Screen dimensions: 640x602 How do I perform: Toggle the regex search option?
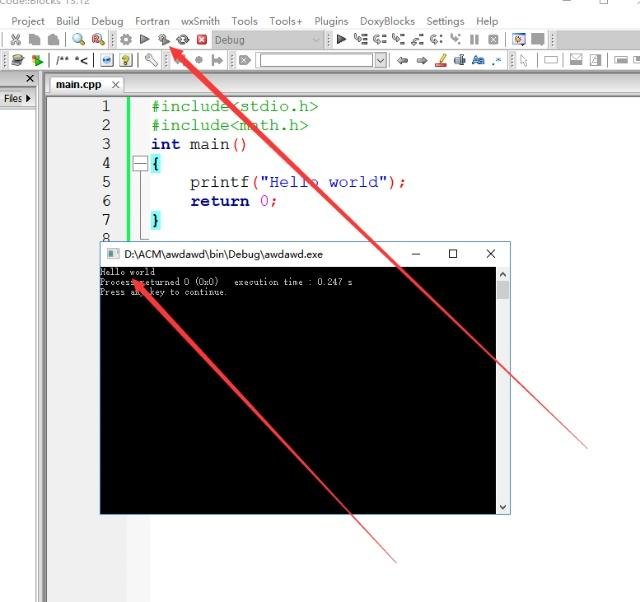(x=497, y=61)
